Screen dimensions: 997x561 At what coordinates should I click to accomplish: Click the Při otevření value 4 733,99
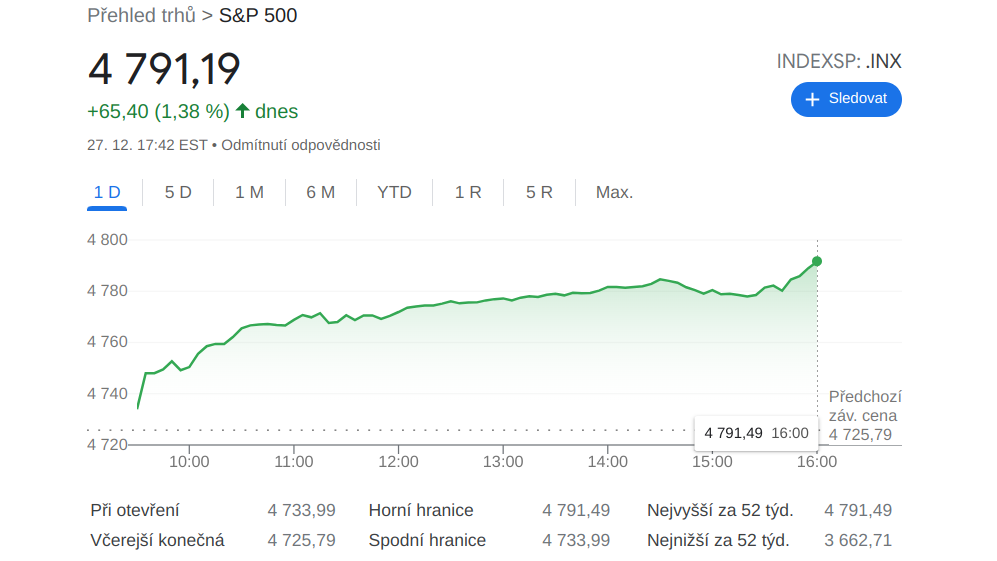point(301,510)
